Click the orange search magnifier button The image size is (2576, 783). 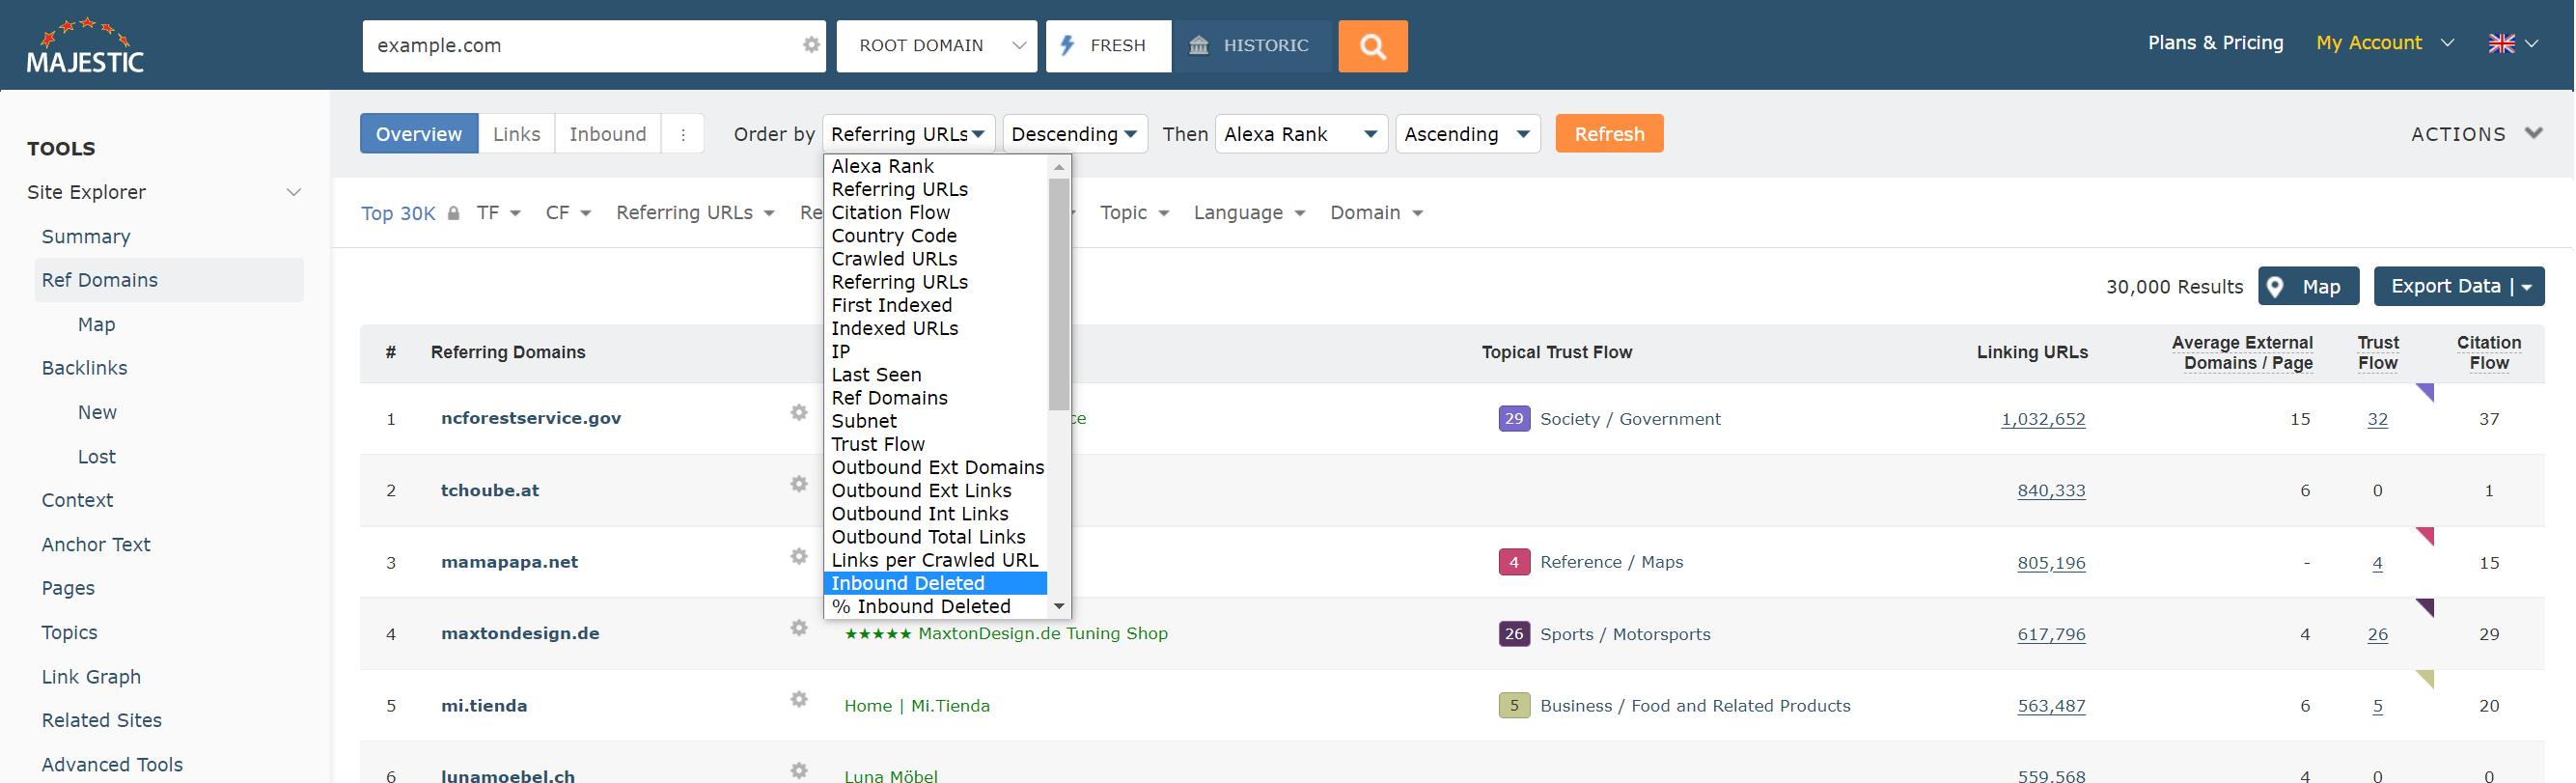tap(1372, 46)
